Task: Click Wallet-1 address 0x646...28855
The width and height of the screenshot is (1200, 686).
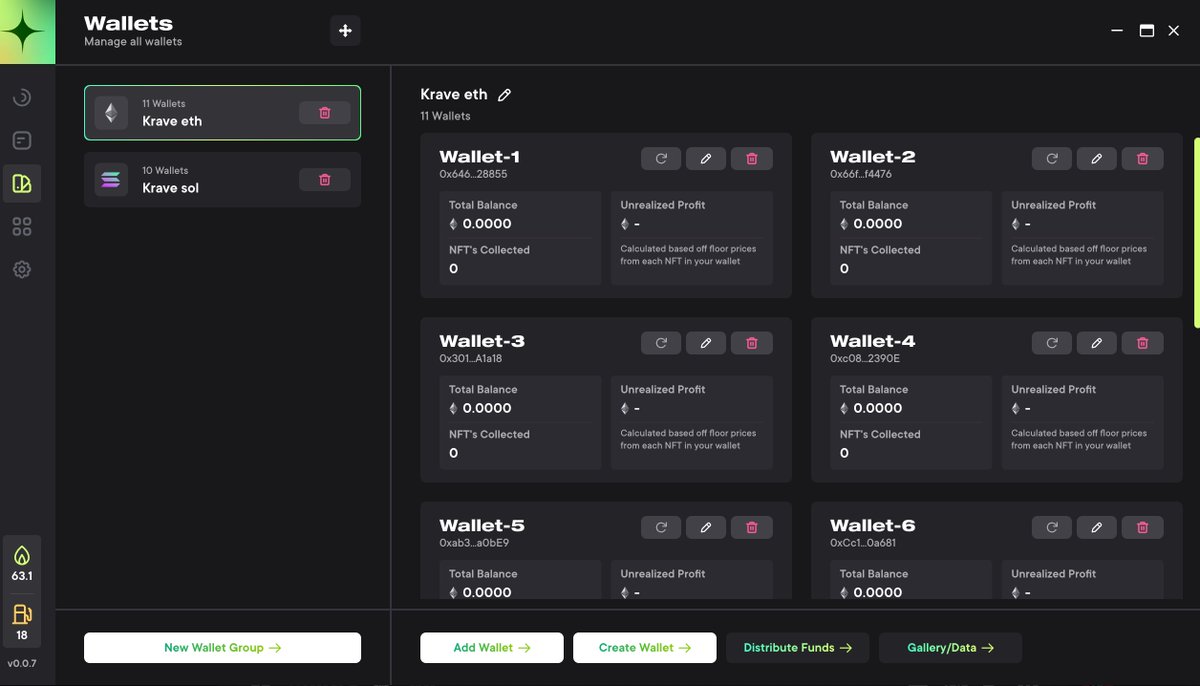Action: (x=473, y=174)
